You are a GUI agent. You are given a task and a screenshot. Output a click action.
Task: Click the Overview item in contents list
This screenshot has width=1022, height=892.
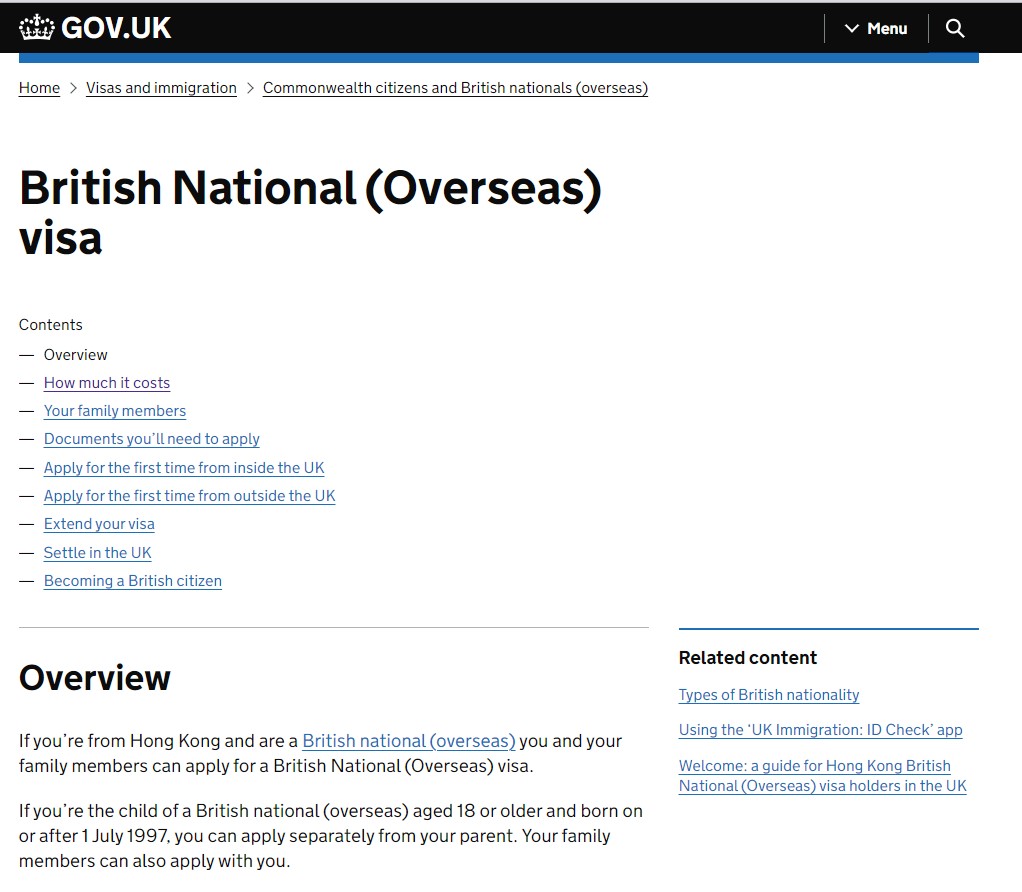pos(76,355)
